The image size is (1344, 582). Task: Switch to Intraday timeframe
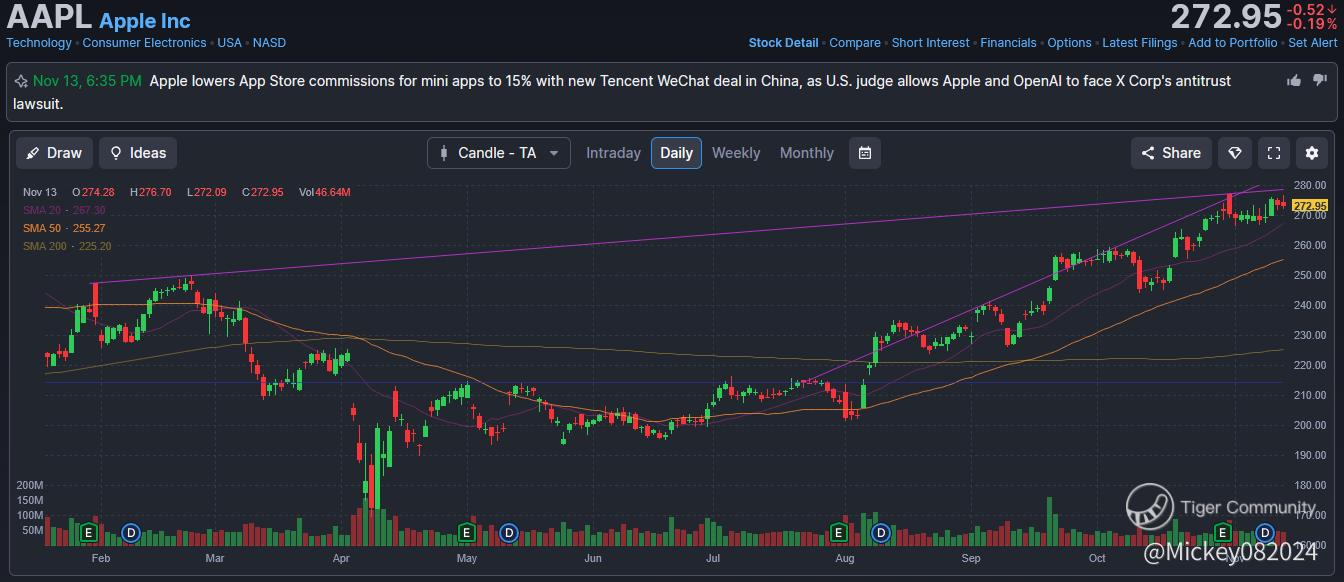point(613,153)
